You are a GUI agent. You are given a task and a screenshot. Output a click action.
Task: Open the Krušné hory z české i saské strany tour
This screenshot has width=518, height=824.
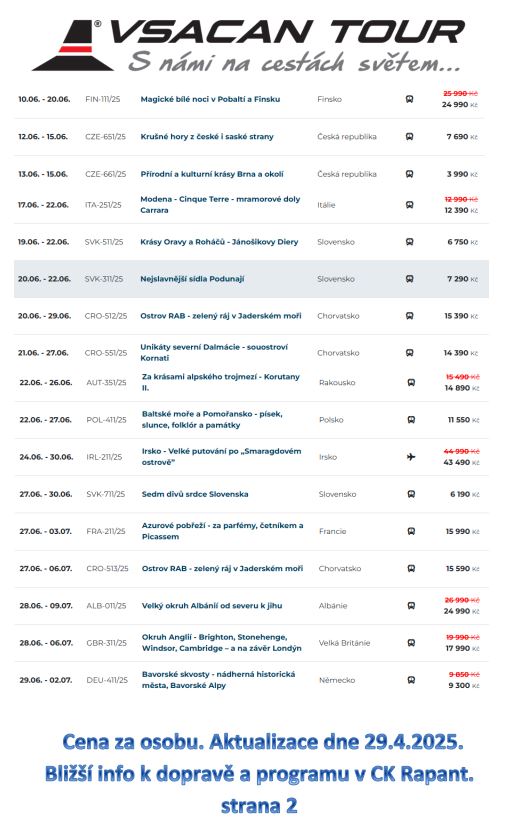[x=207, y=137]
